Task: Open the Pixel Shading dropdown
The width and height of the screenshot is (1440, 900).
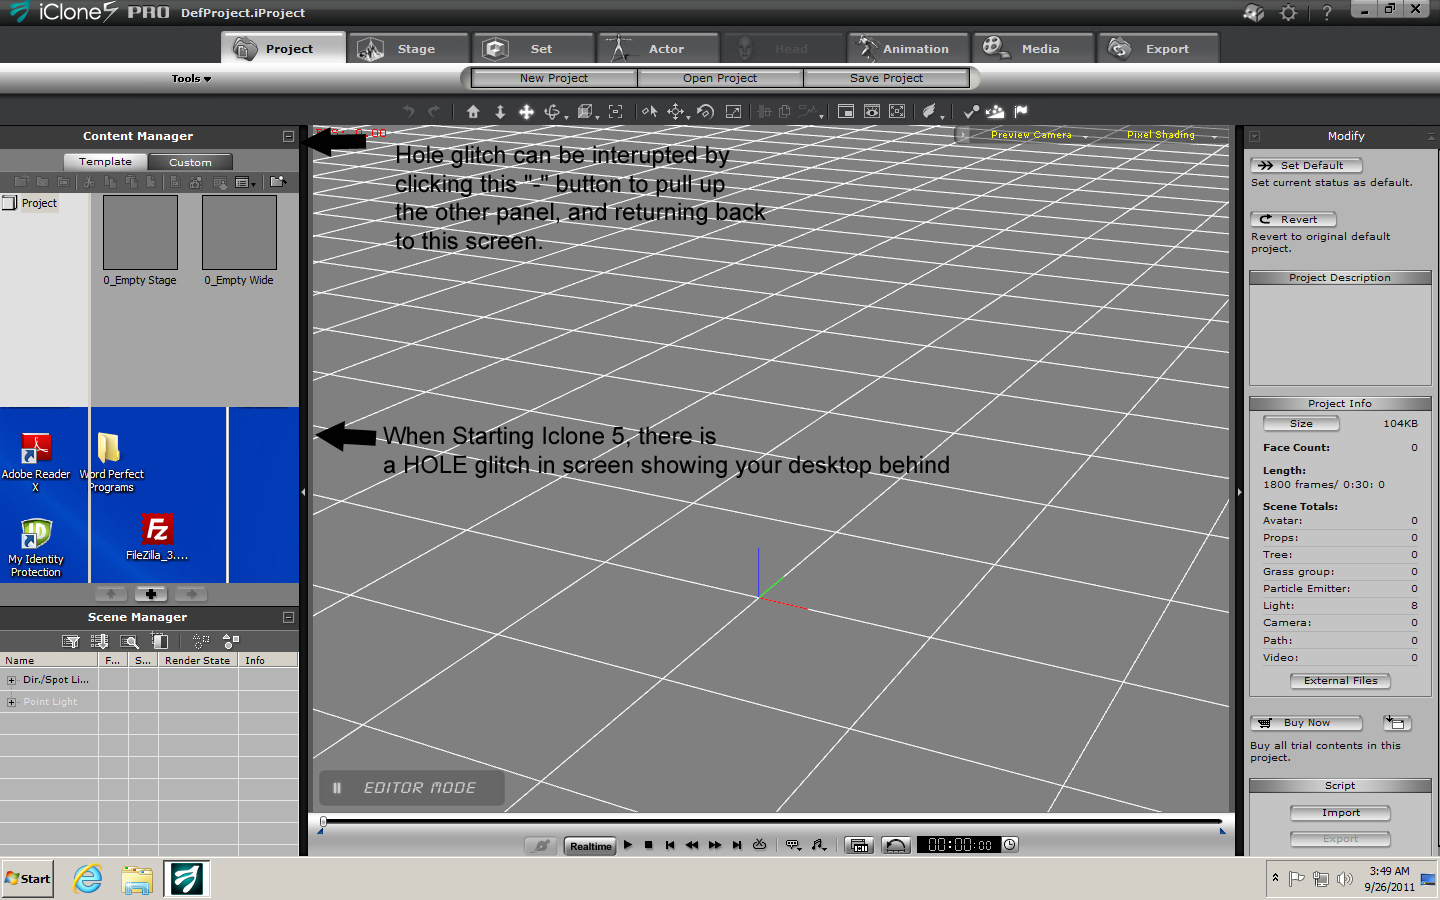Action: [x=1171, y=135]
